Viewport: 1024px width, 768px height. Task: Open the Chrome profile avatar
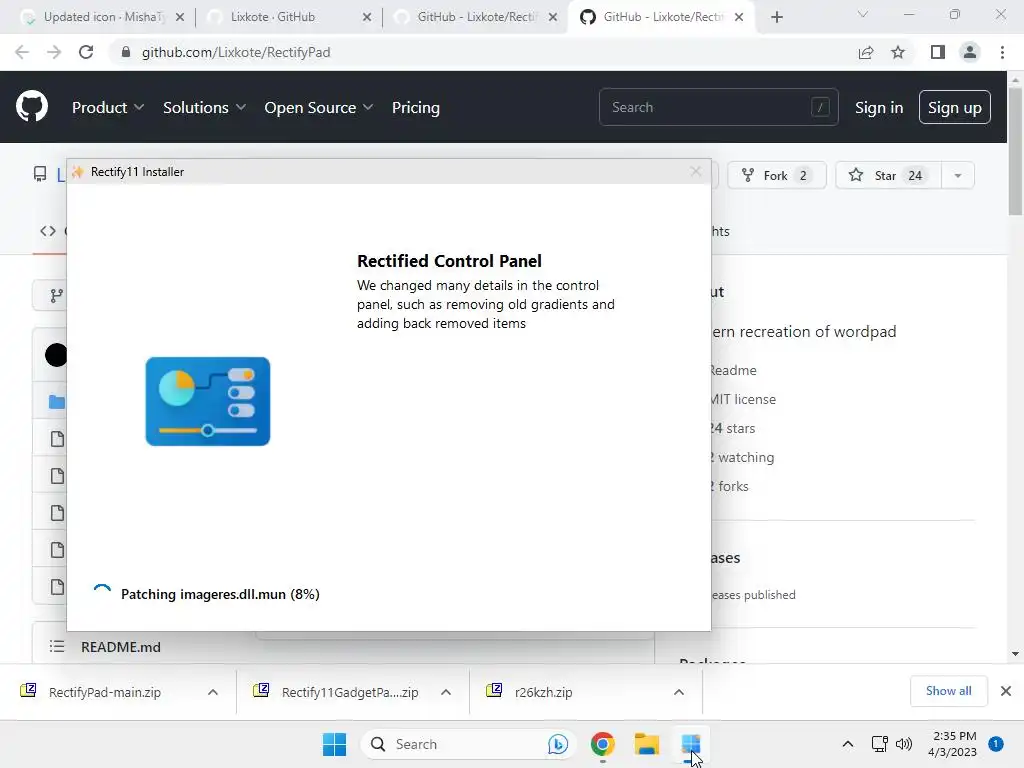click(970, 52)
